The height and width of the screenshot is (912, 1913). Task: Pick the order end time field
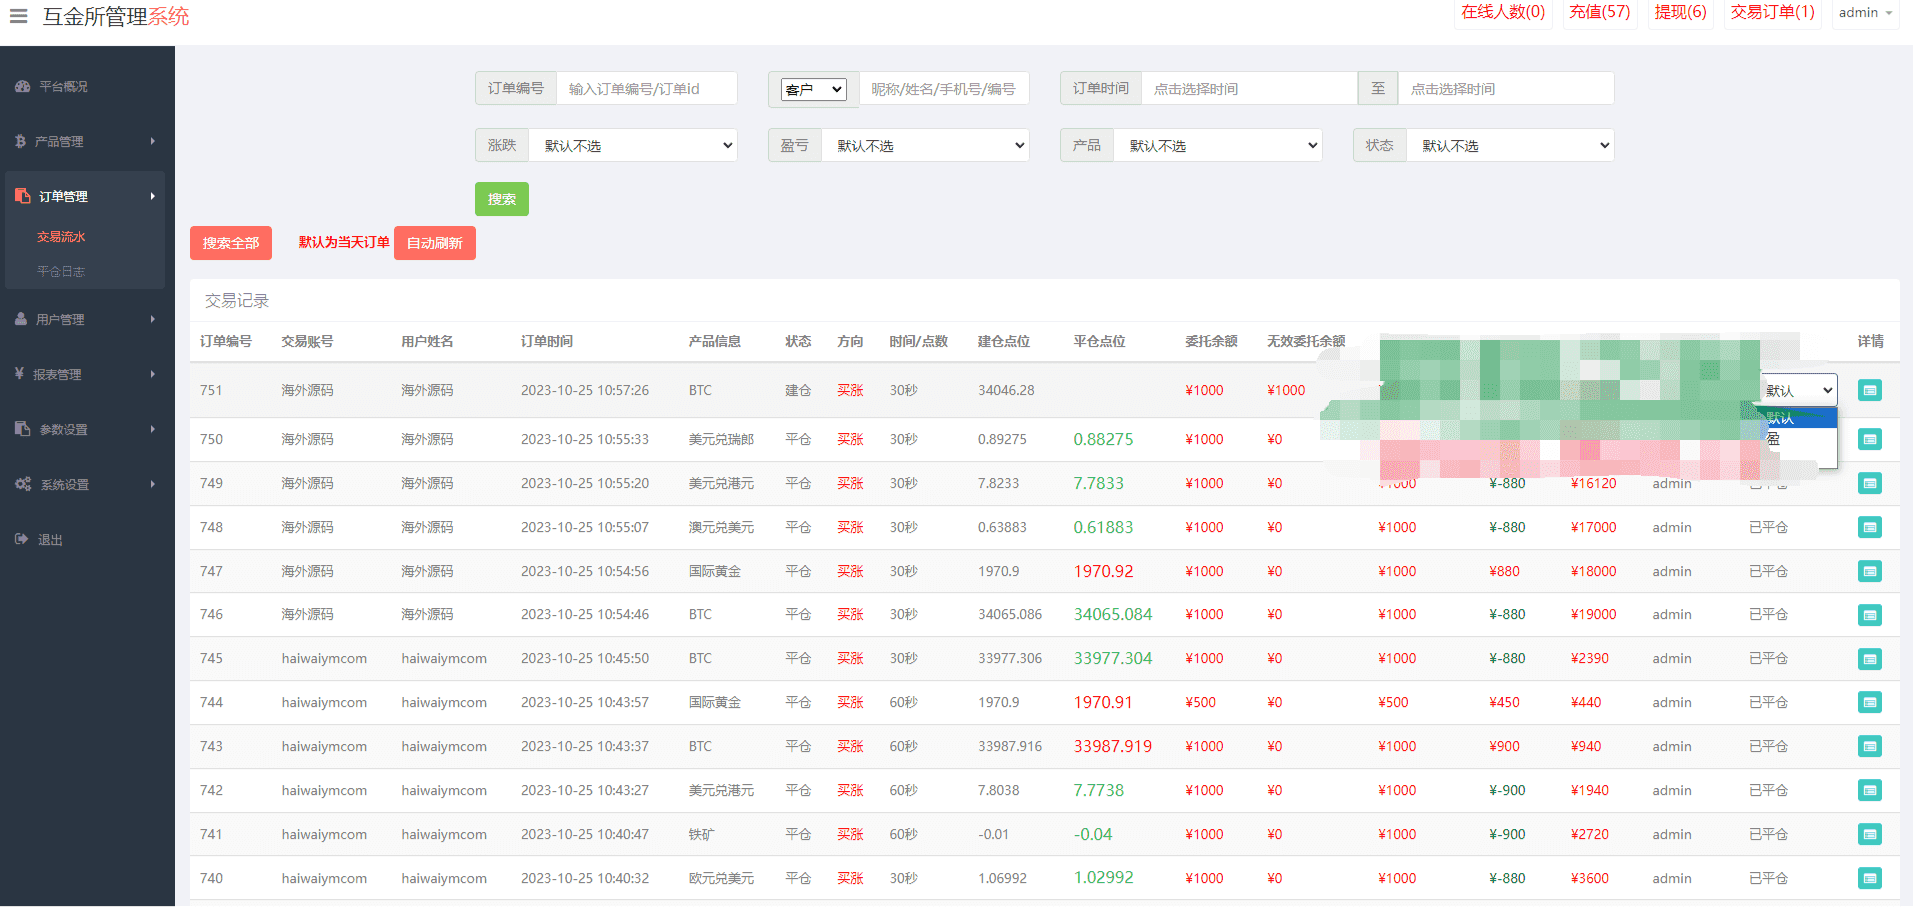click(1506, 88)
